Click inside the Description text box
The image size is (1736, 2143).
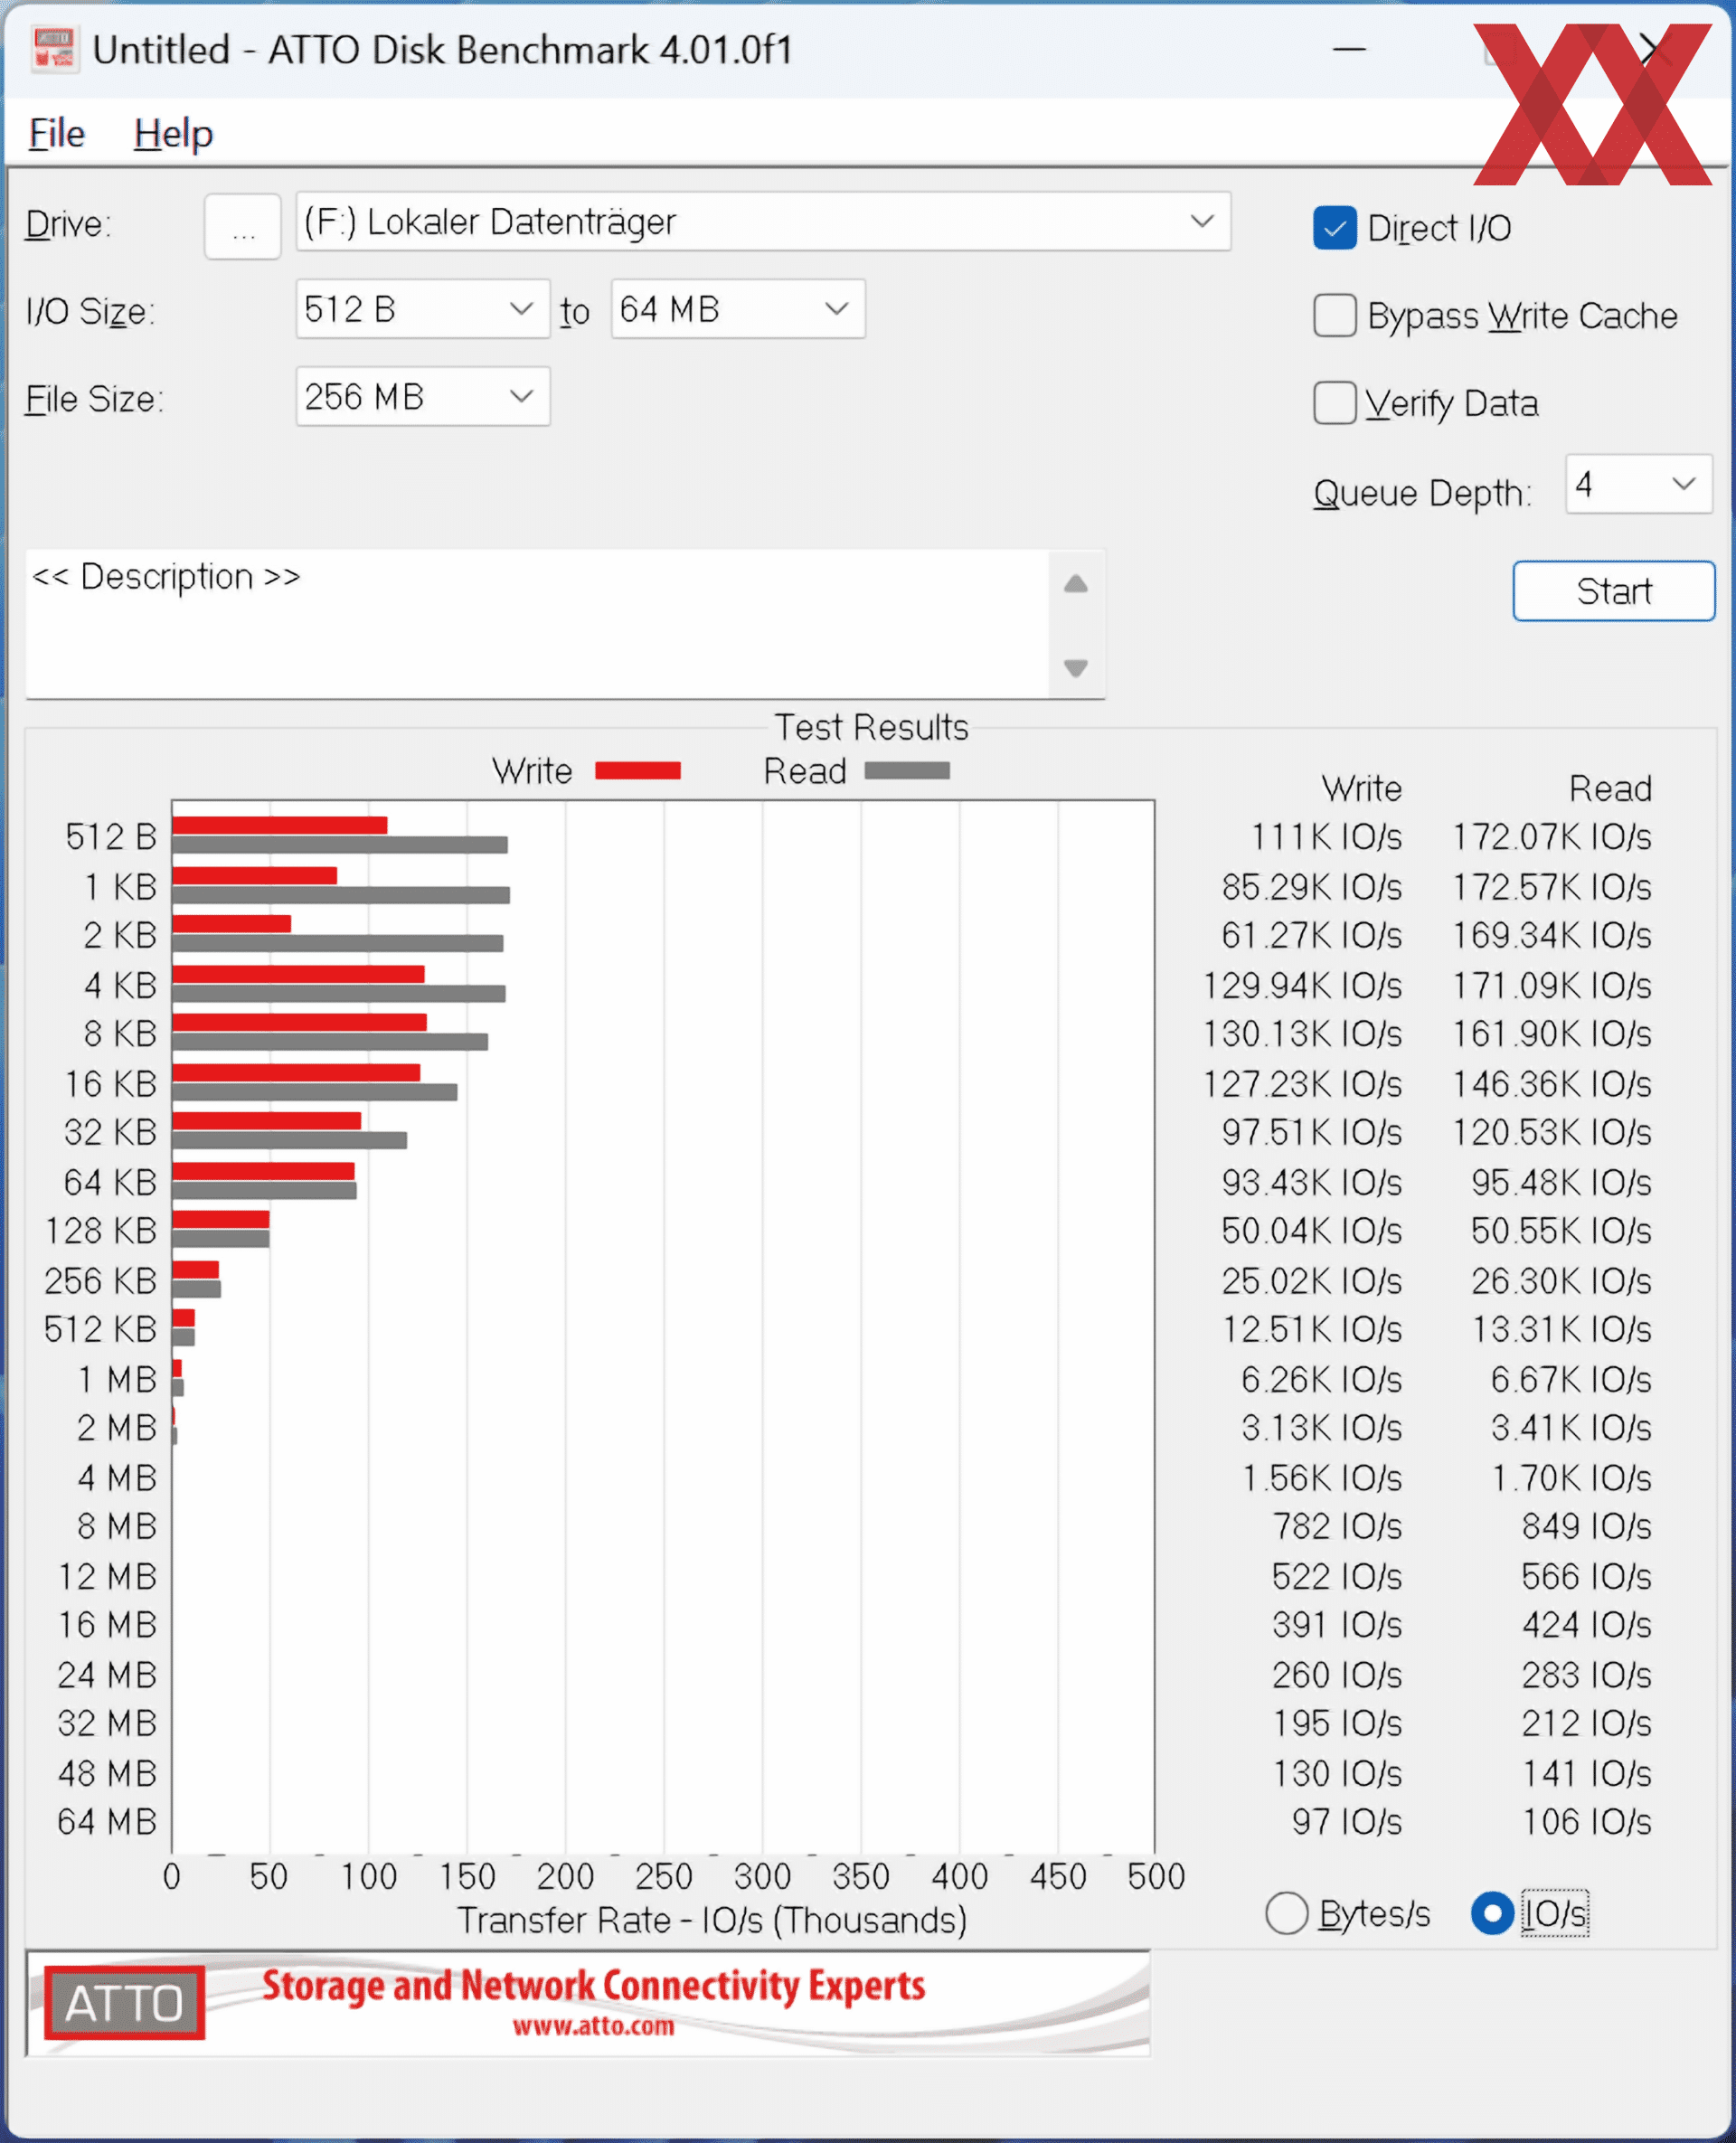click(537, 624)
